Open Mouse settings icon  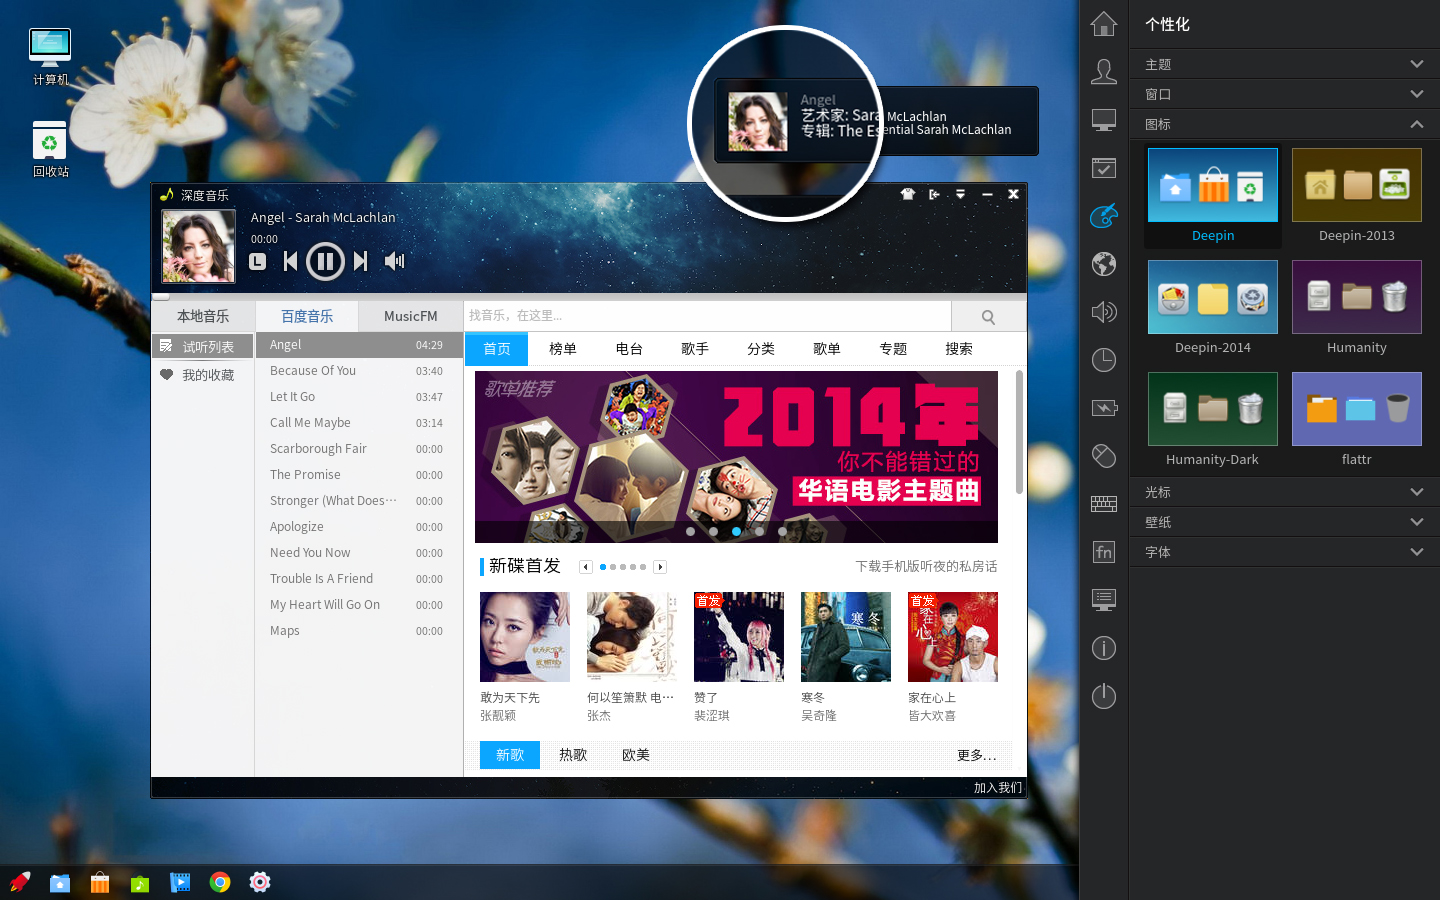pos(1104,456)
